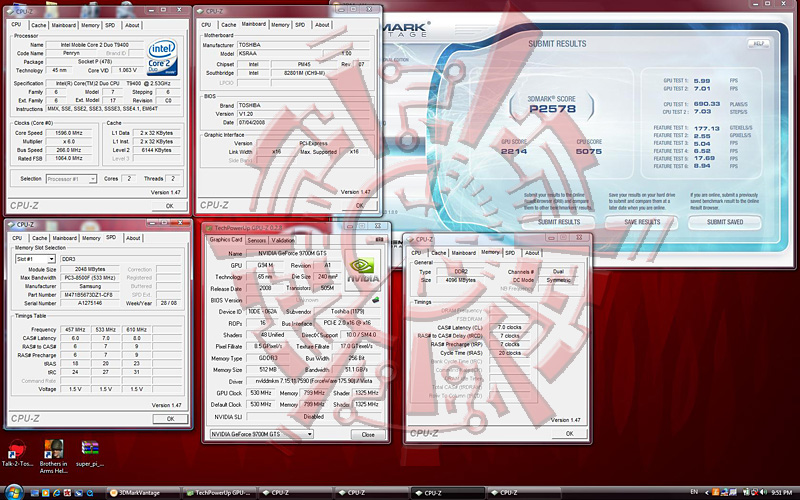Image resolution: width=800 pixels, height=500 pixels.
Task: Open the SPD tab in the CPU-Z Memory window
Action: click(x=510, y=253)
